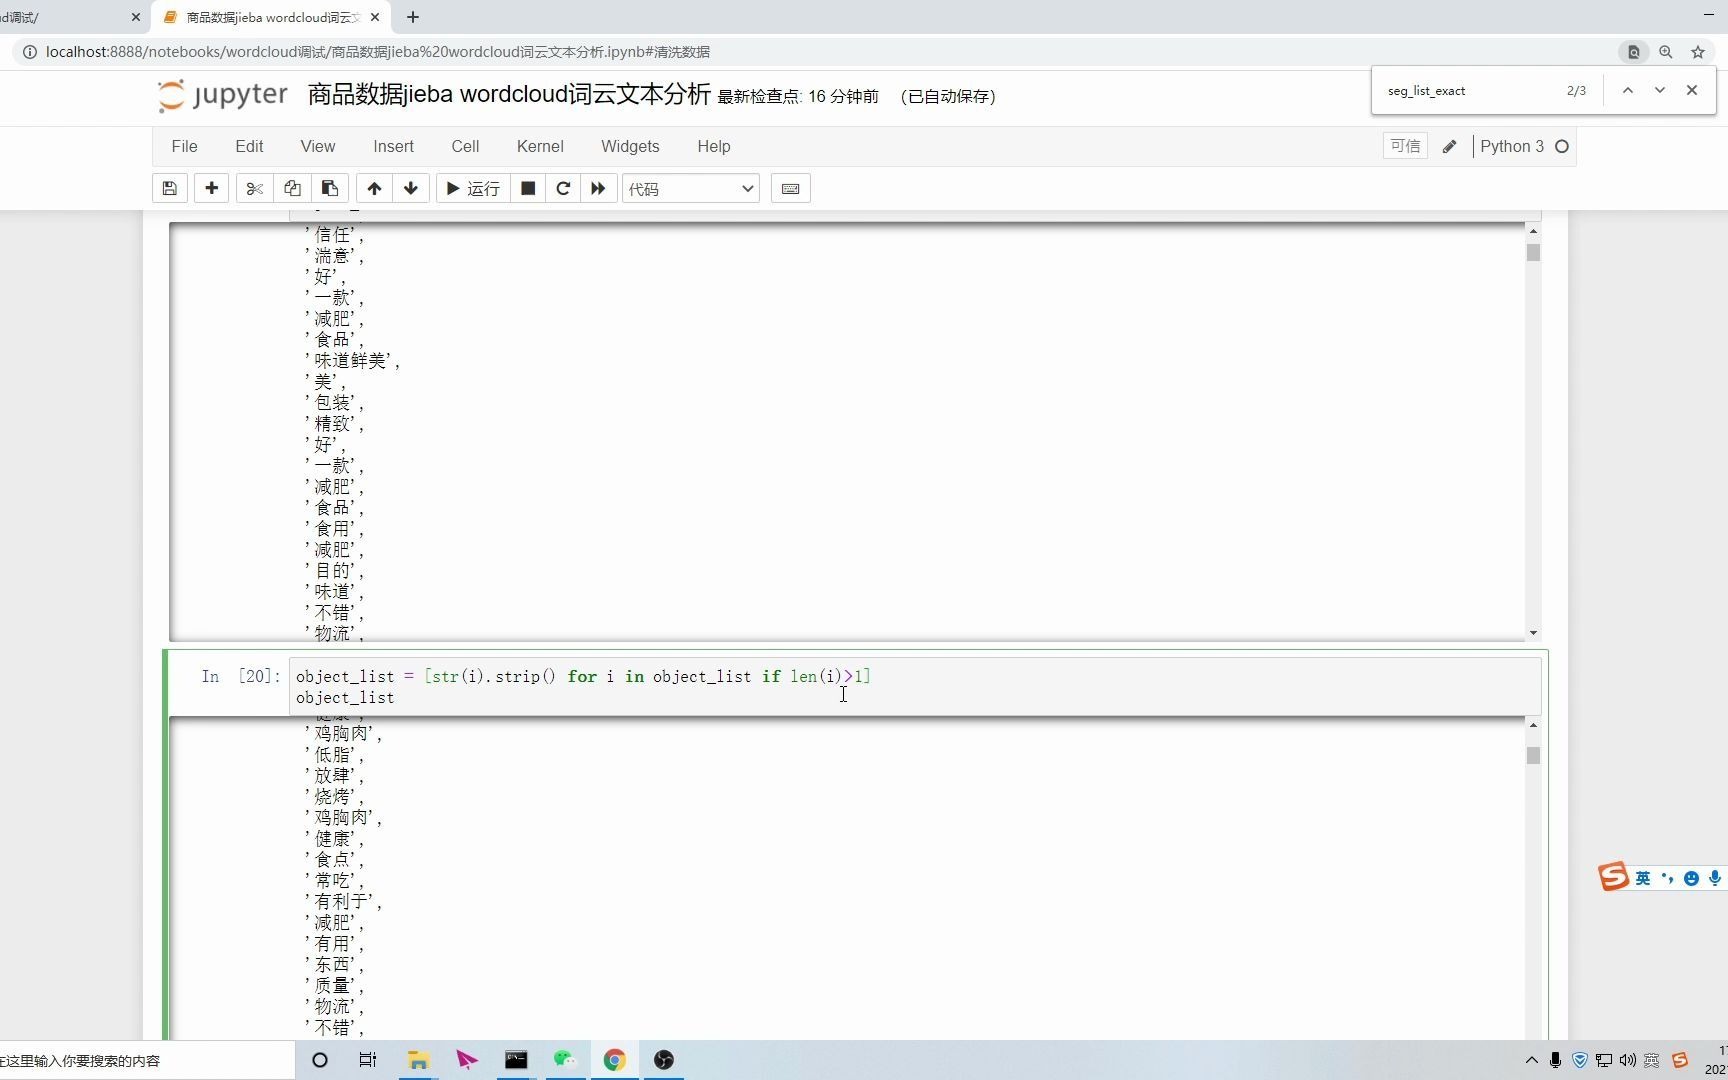Select the In [20] cell prompt
The width and height of the screenshot is (1728, 1080).
[241, 677]
